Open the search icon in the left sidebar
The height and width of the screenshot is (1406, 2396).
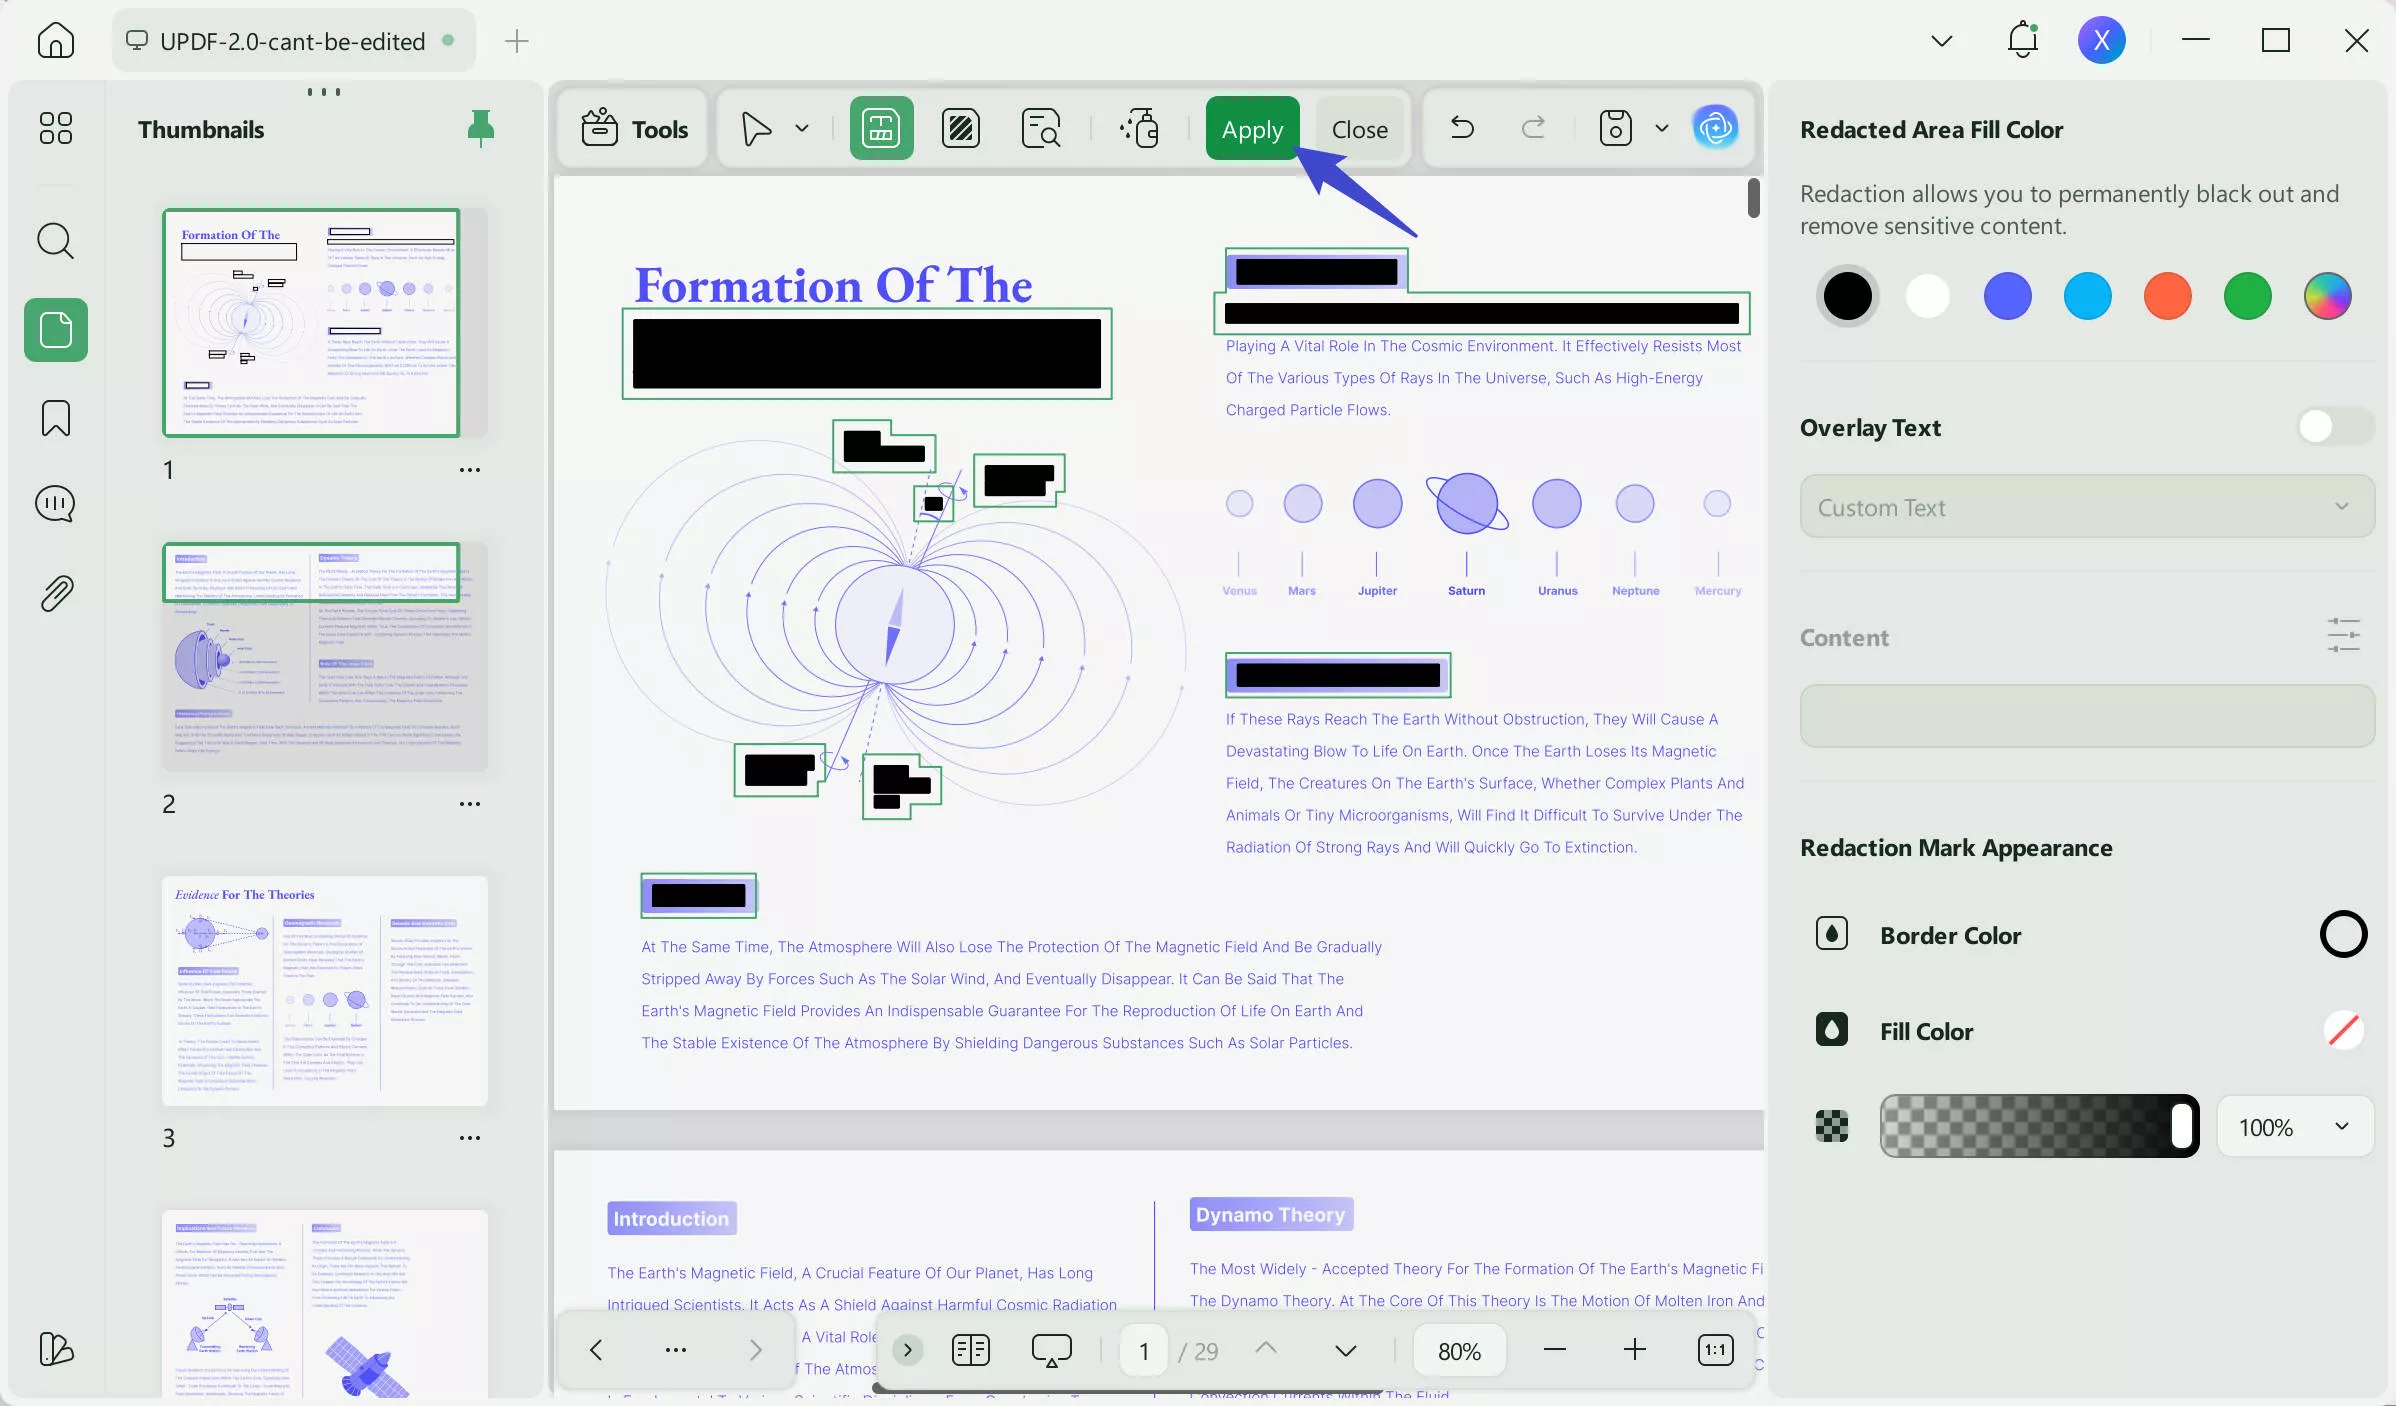[x=55, y=241]
